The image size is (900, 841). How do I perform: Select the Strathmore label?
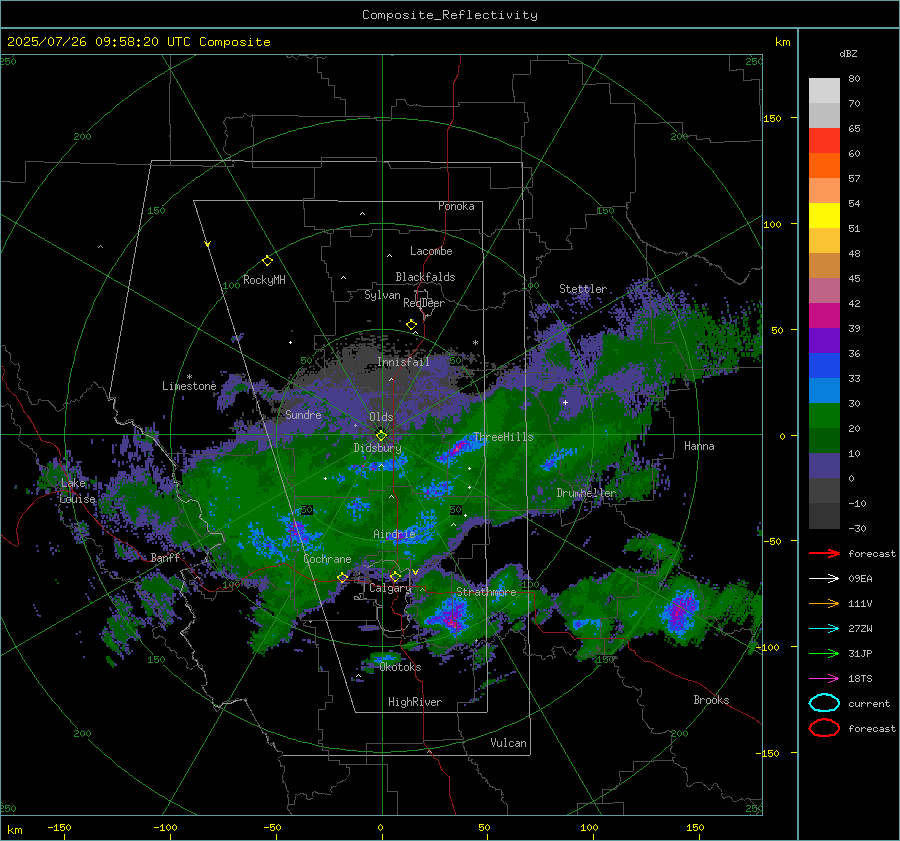click(486, 592)
